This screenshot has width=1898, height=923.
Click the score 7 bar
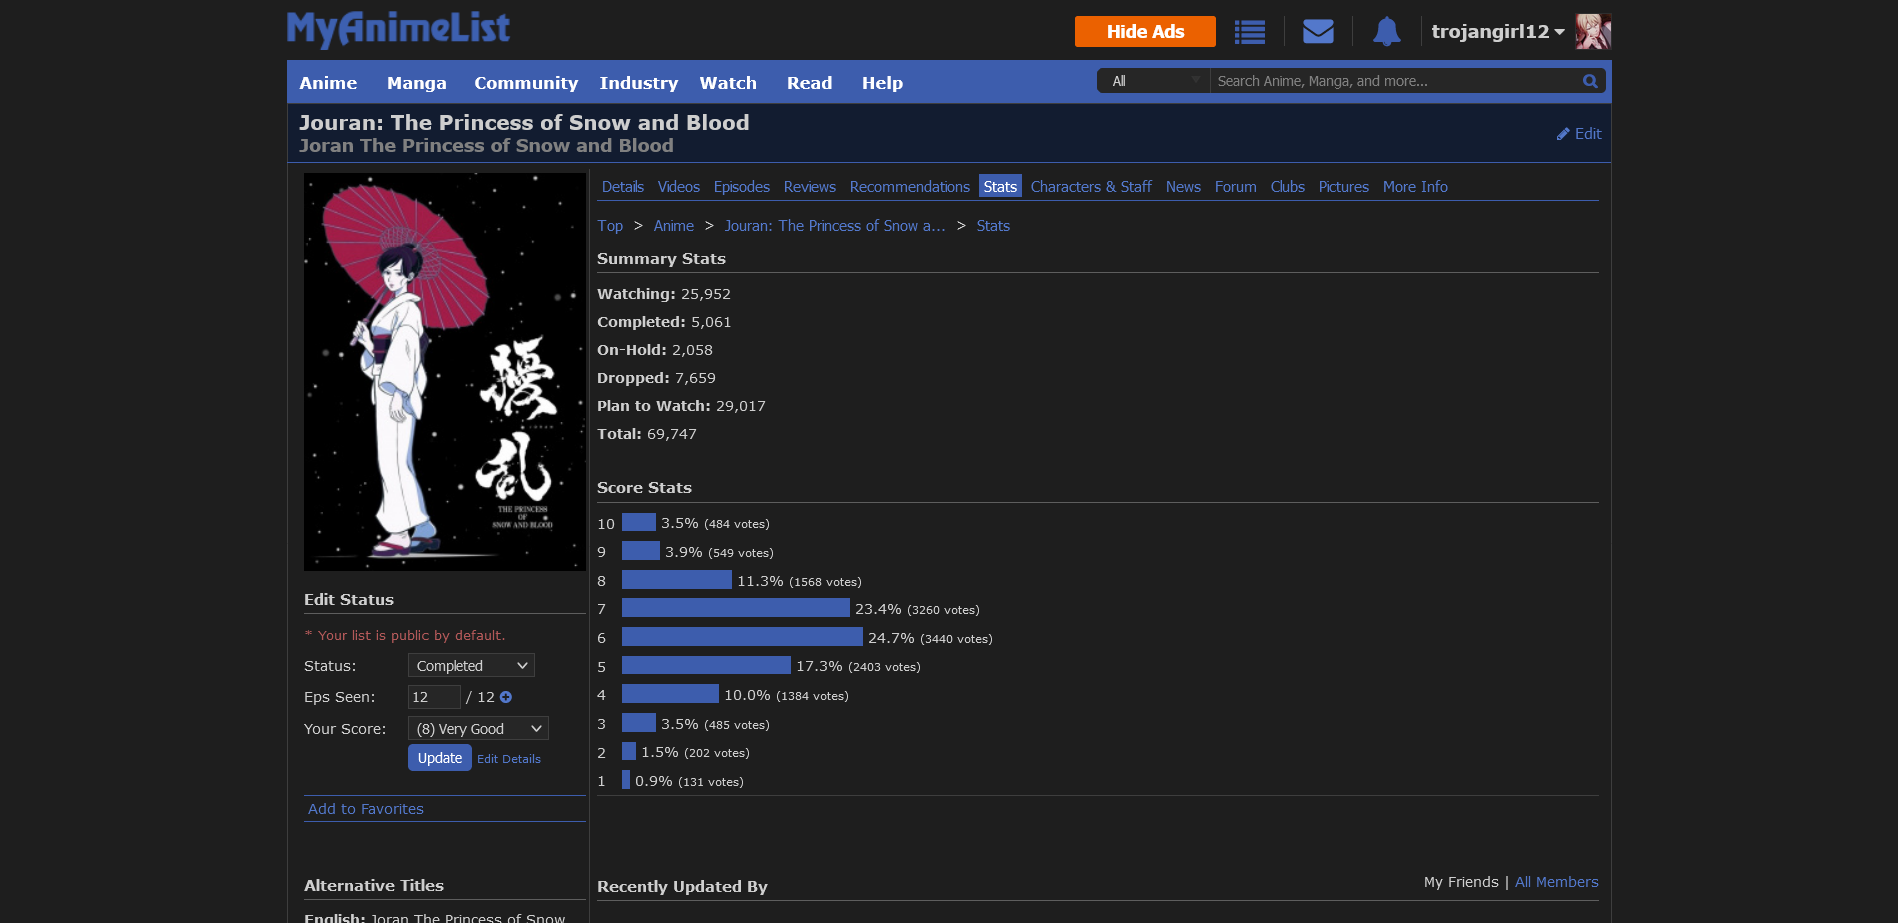[736, 608]
